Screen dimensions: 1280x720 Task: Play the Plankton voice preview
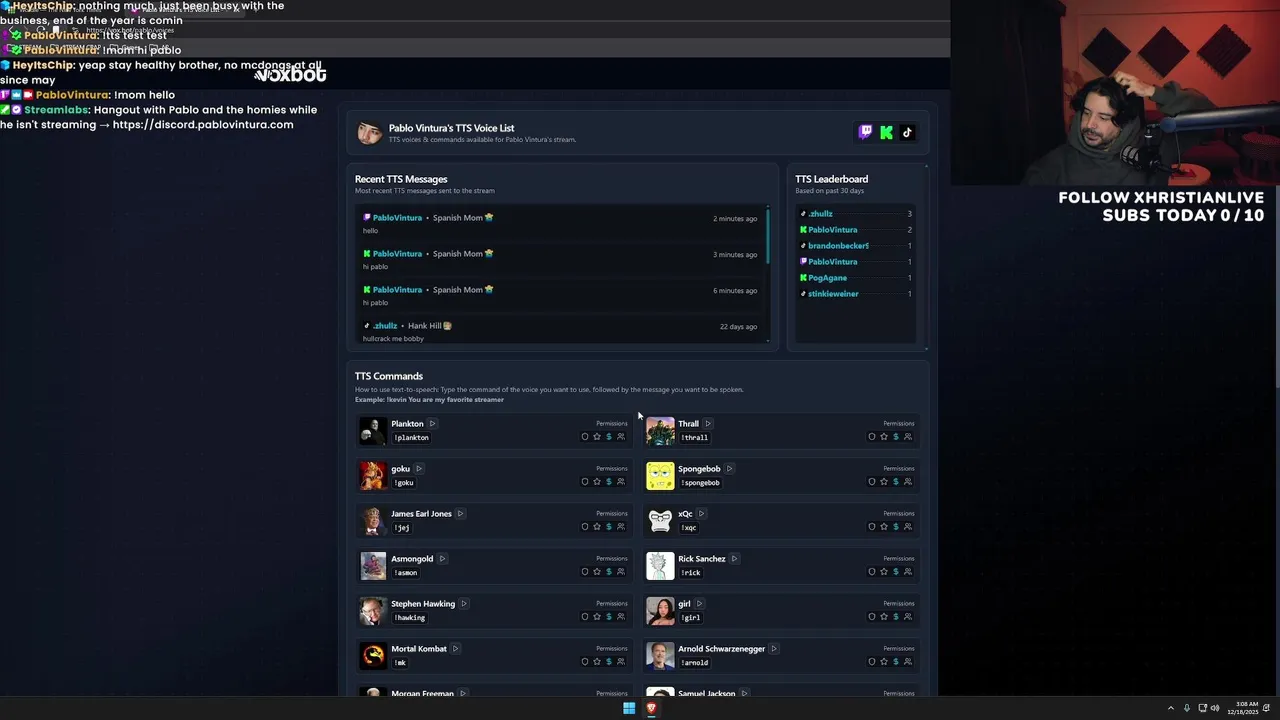[432, 424]
